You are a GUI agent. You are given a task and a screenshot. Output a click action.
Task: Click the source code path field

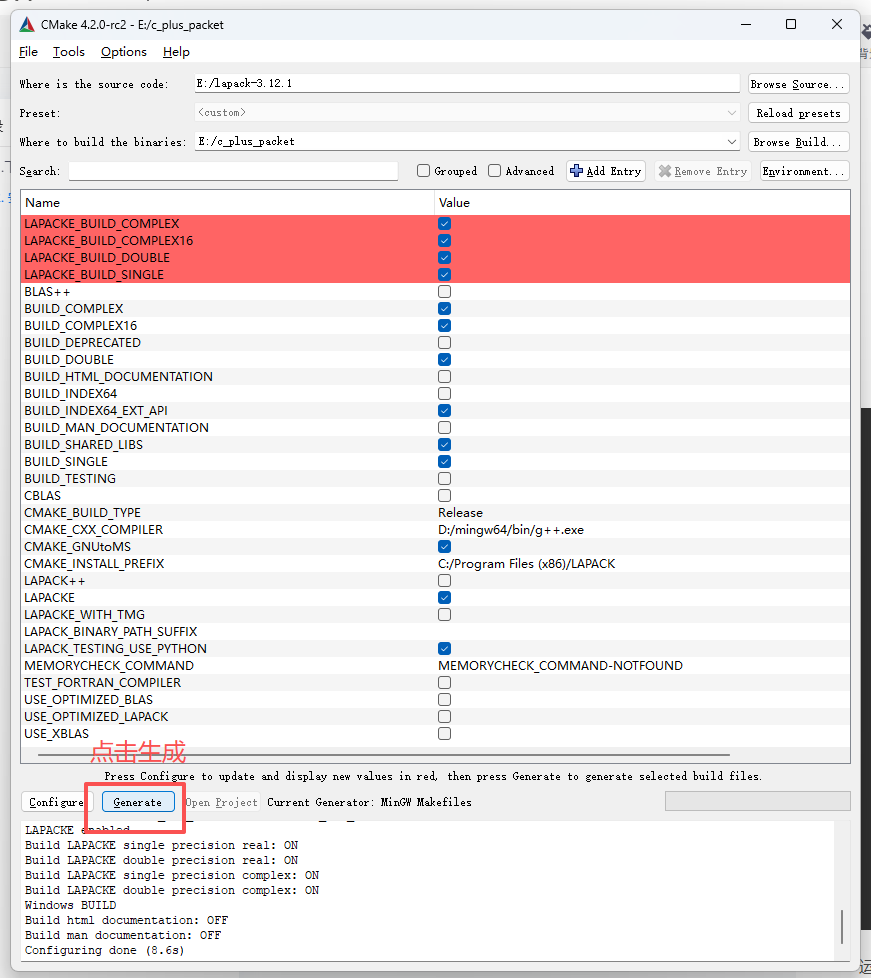tap(467, 84)
